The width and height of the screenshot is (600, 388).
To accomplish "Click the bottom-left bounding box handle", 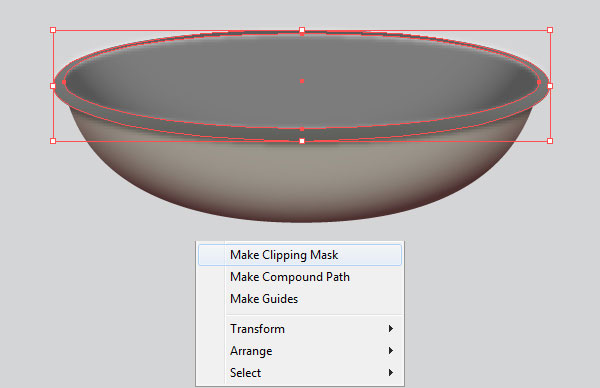I will pyautogui.click(x=53, y=141).
